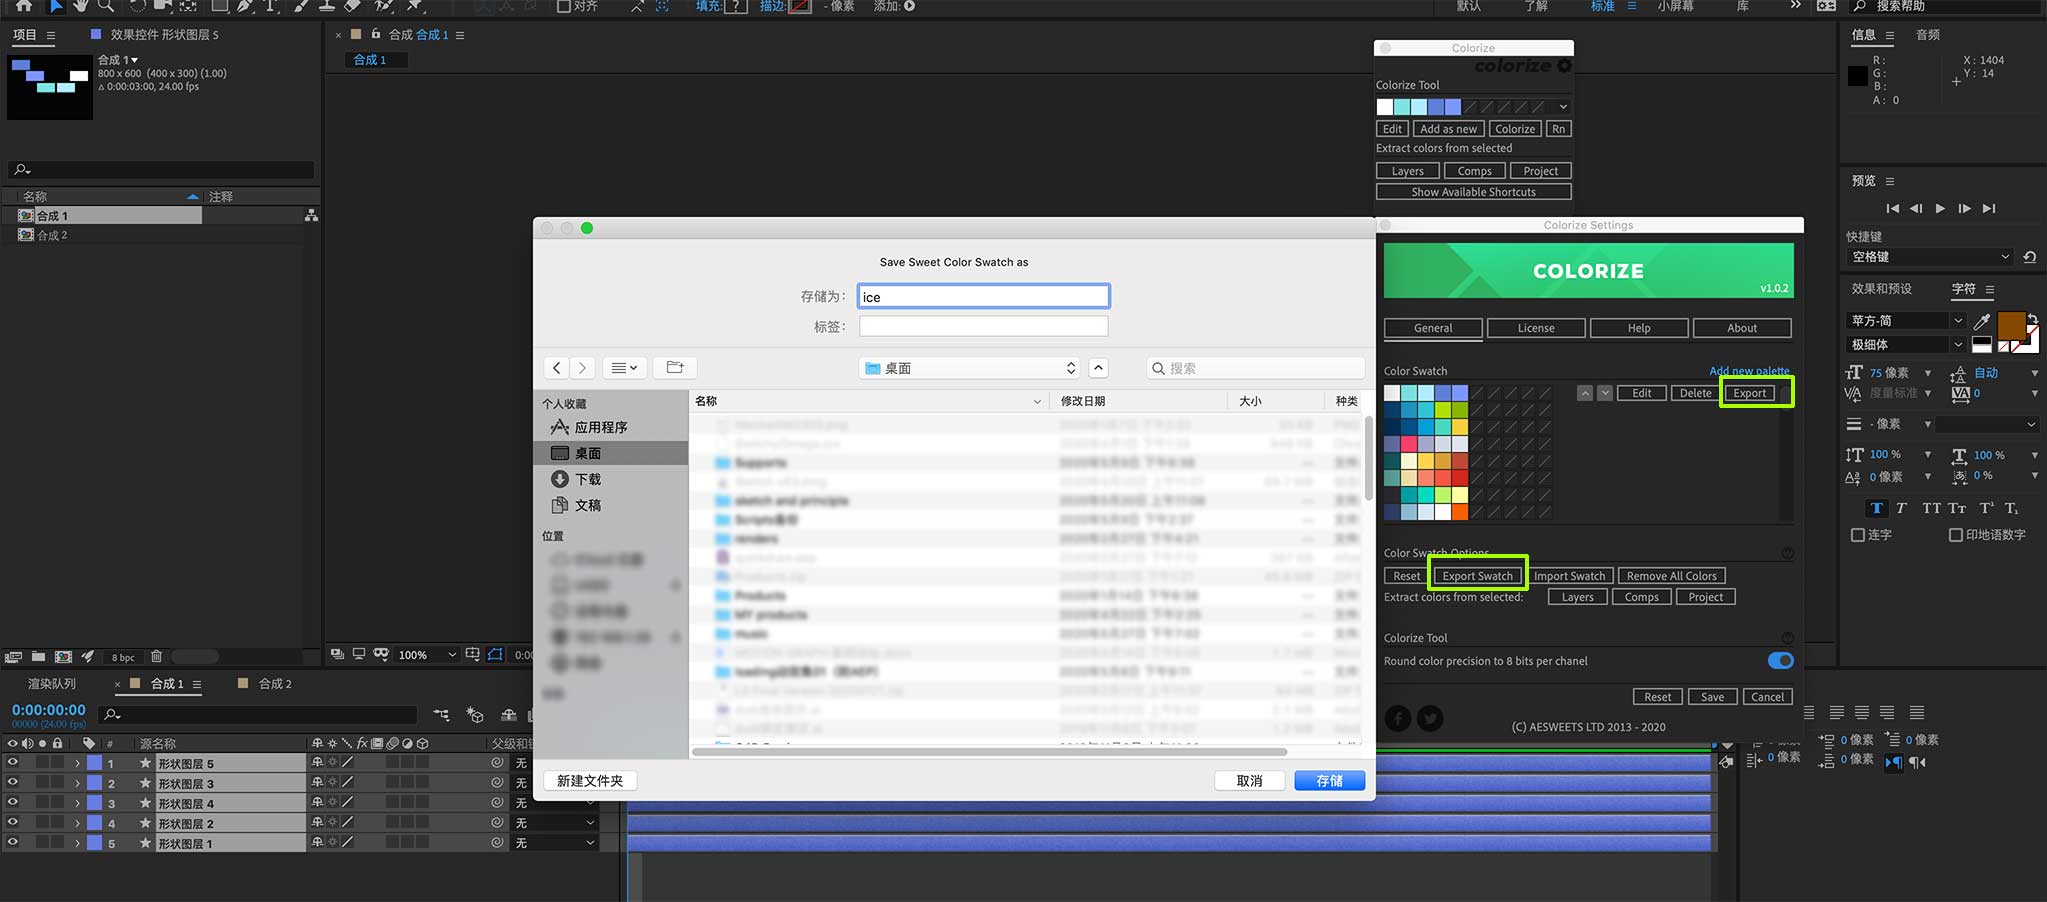
Task: Select the Brush tool
Action: coord(301,6)
